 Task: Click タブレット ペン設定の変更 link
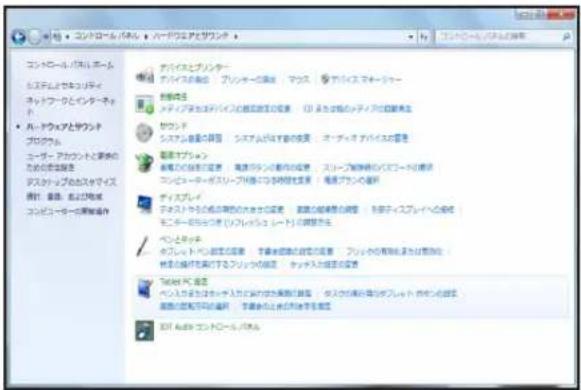pyautogui.click(x=202, y=252)
